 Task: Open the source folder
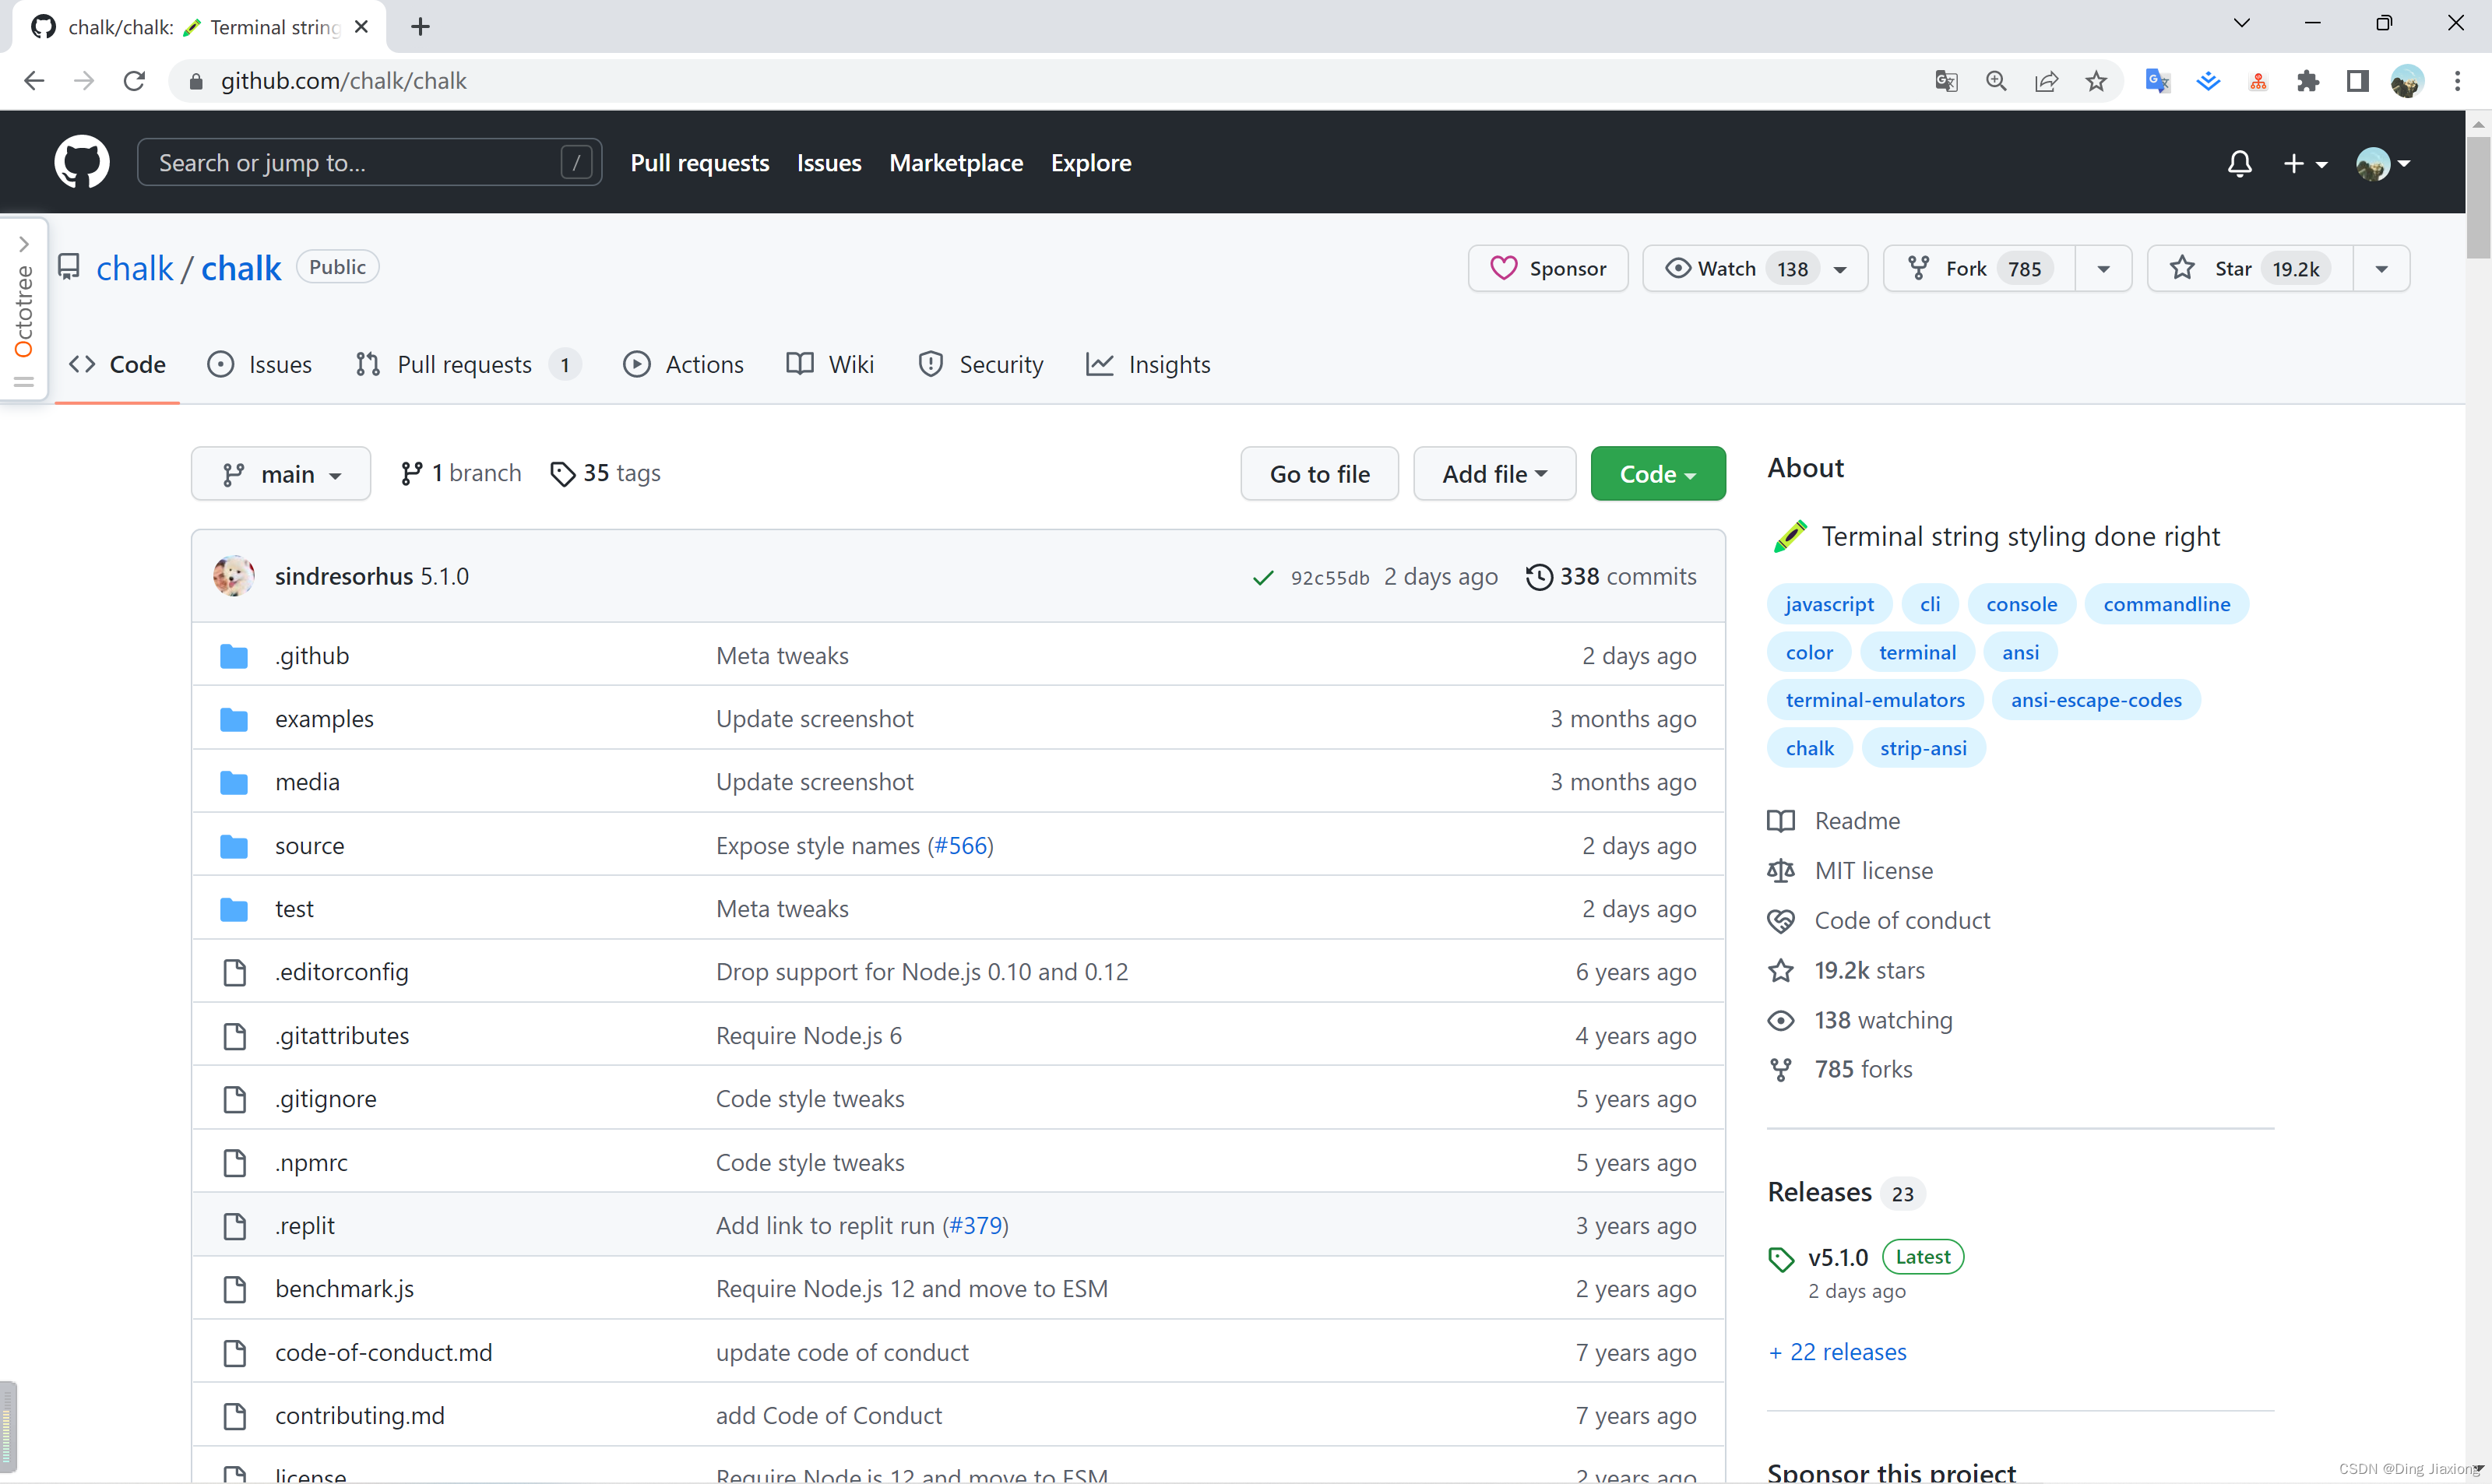[309, 846]
